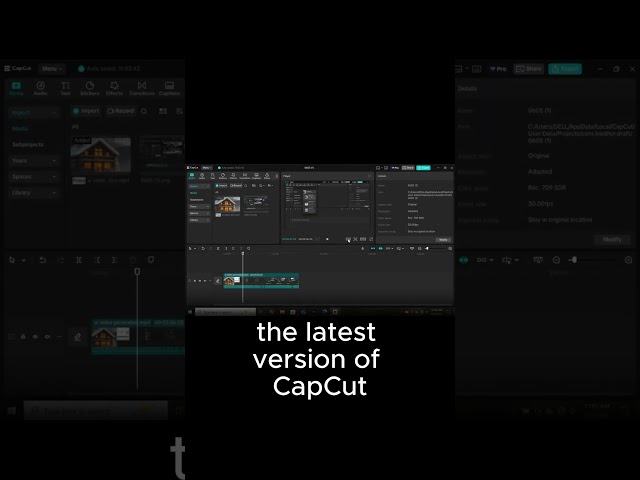Image resolution: width=640 pixels, height=480 pixels.
Task: Expand the Library section in the background sidebar
Action: point(33,192)
